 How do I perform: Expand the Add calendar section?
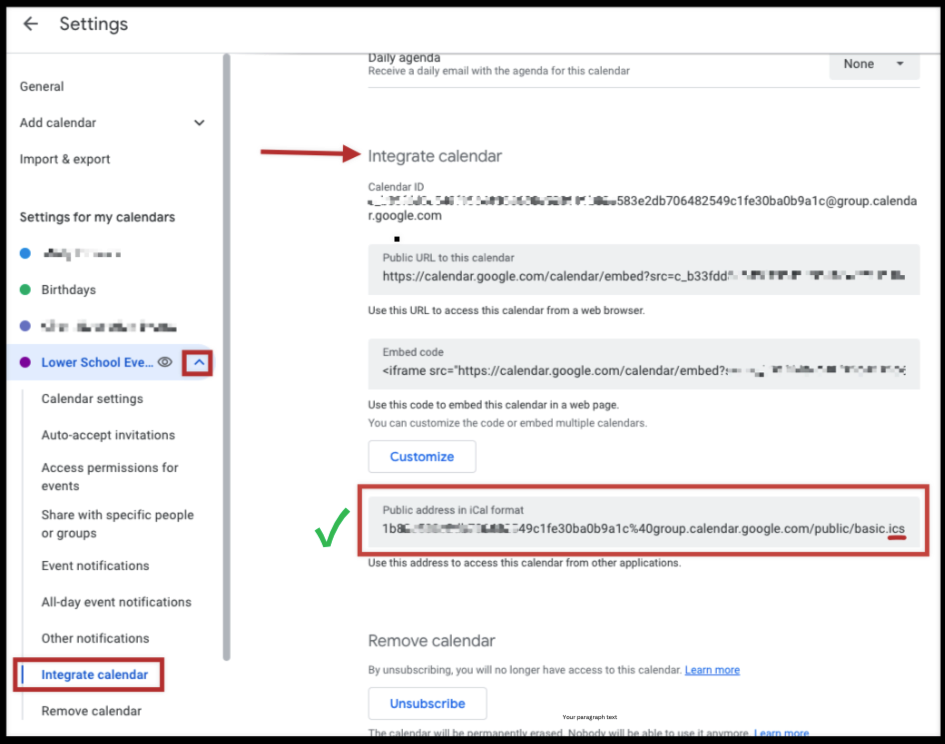199,123
